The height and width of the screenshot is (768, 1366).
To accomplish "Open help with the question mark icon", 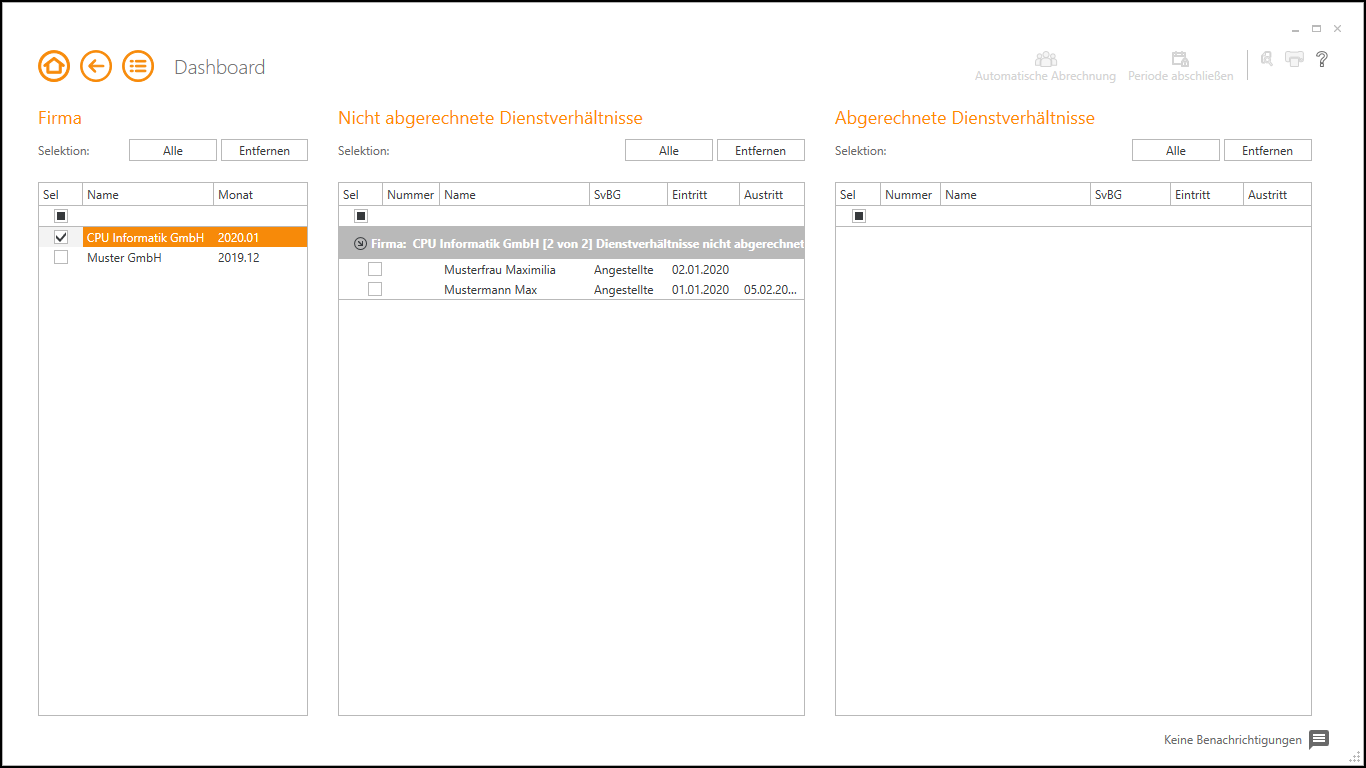I will tap(1322, 59).
